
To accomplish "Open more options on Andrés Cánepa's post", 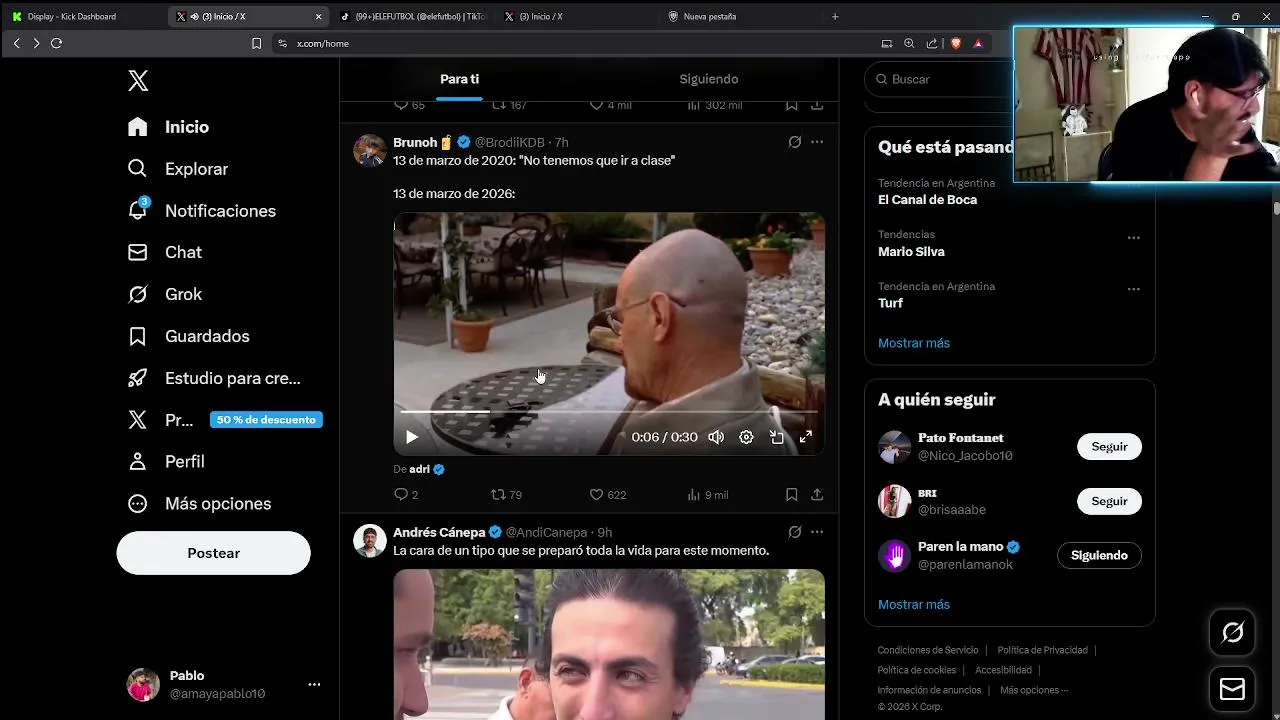I will click(817, 532).
